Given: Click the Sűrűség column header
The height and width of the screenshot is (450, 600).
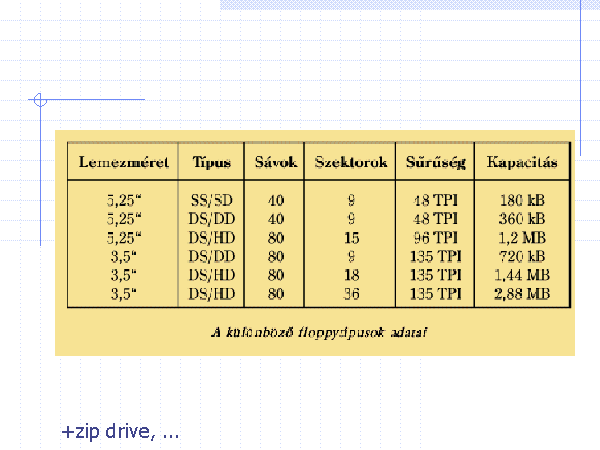Looking at the screenshot, I should (434, 162).
